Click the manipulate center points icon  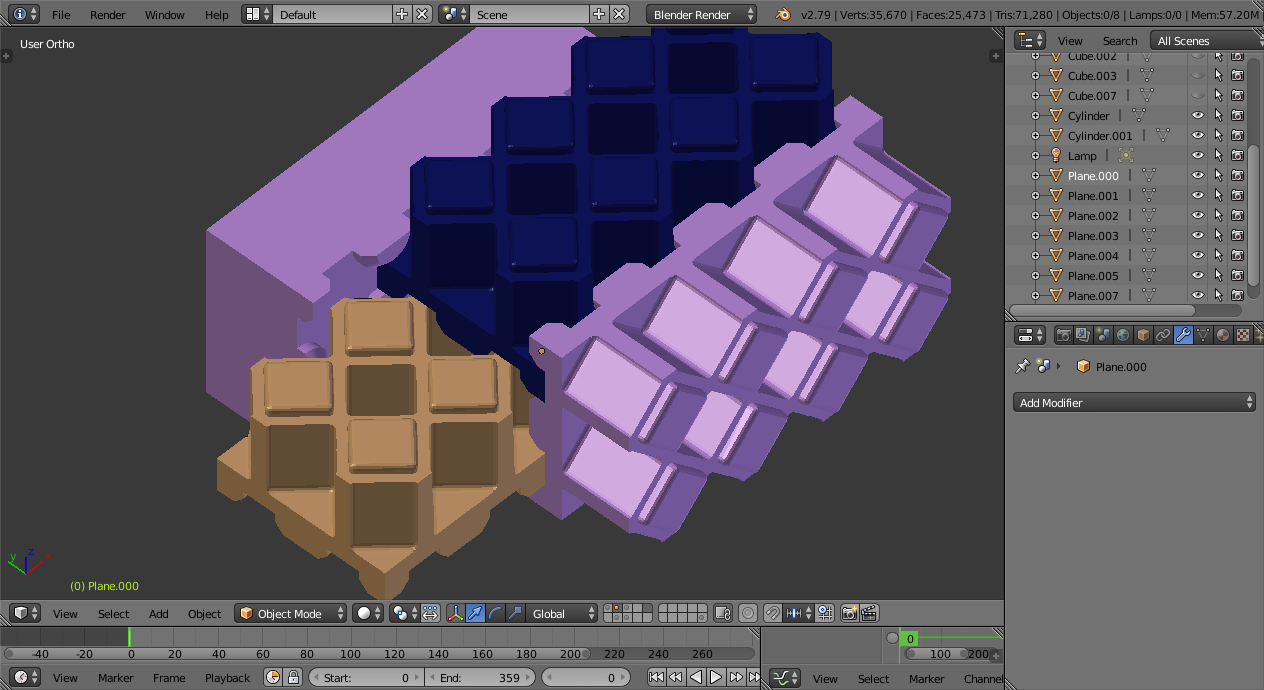[431, 613]
